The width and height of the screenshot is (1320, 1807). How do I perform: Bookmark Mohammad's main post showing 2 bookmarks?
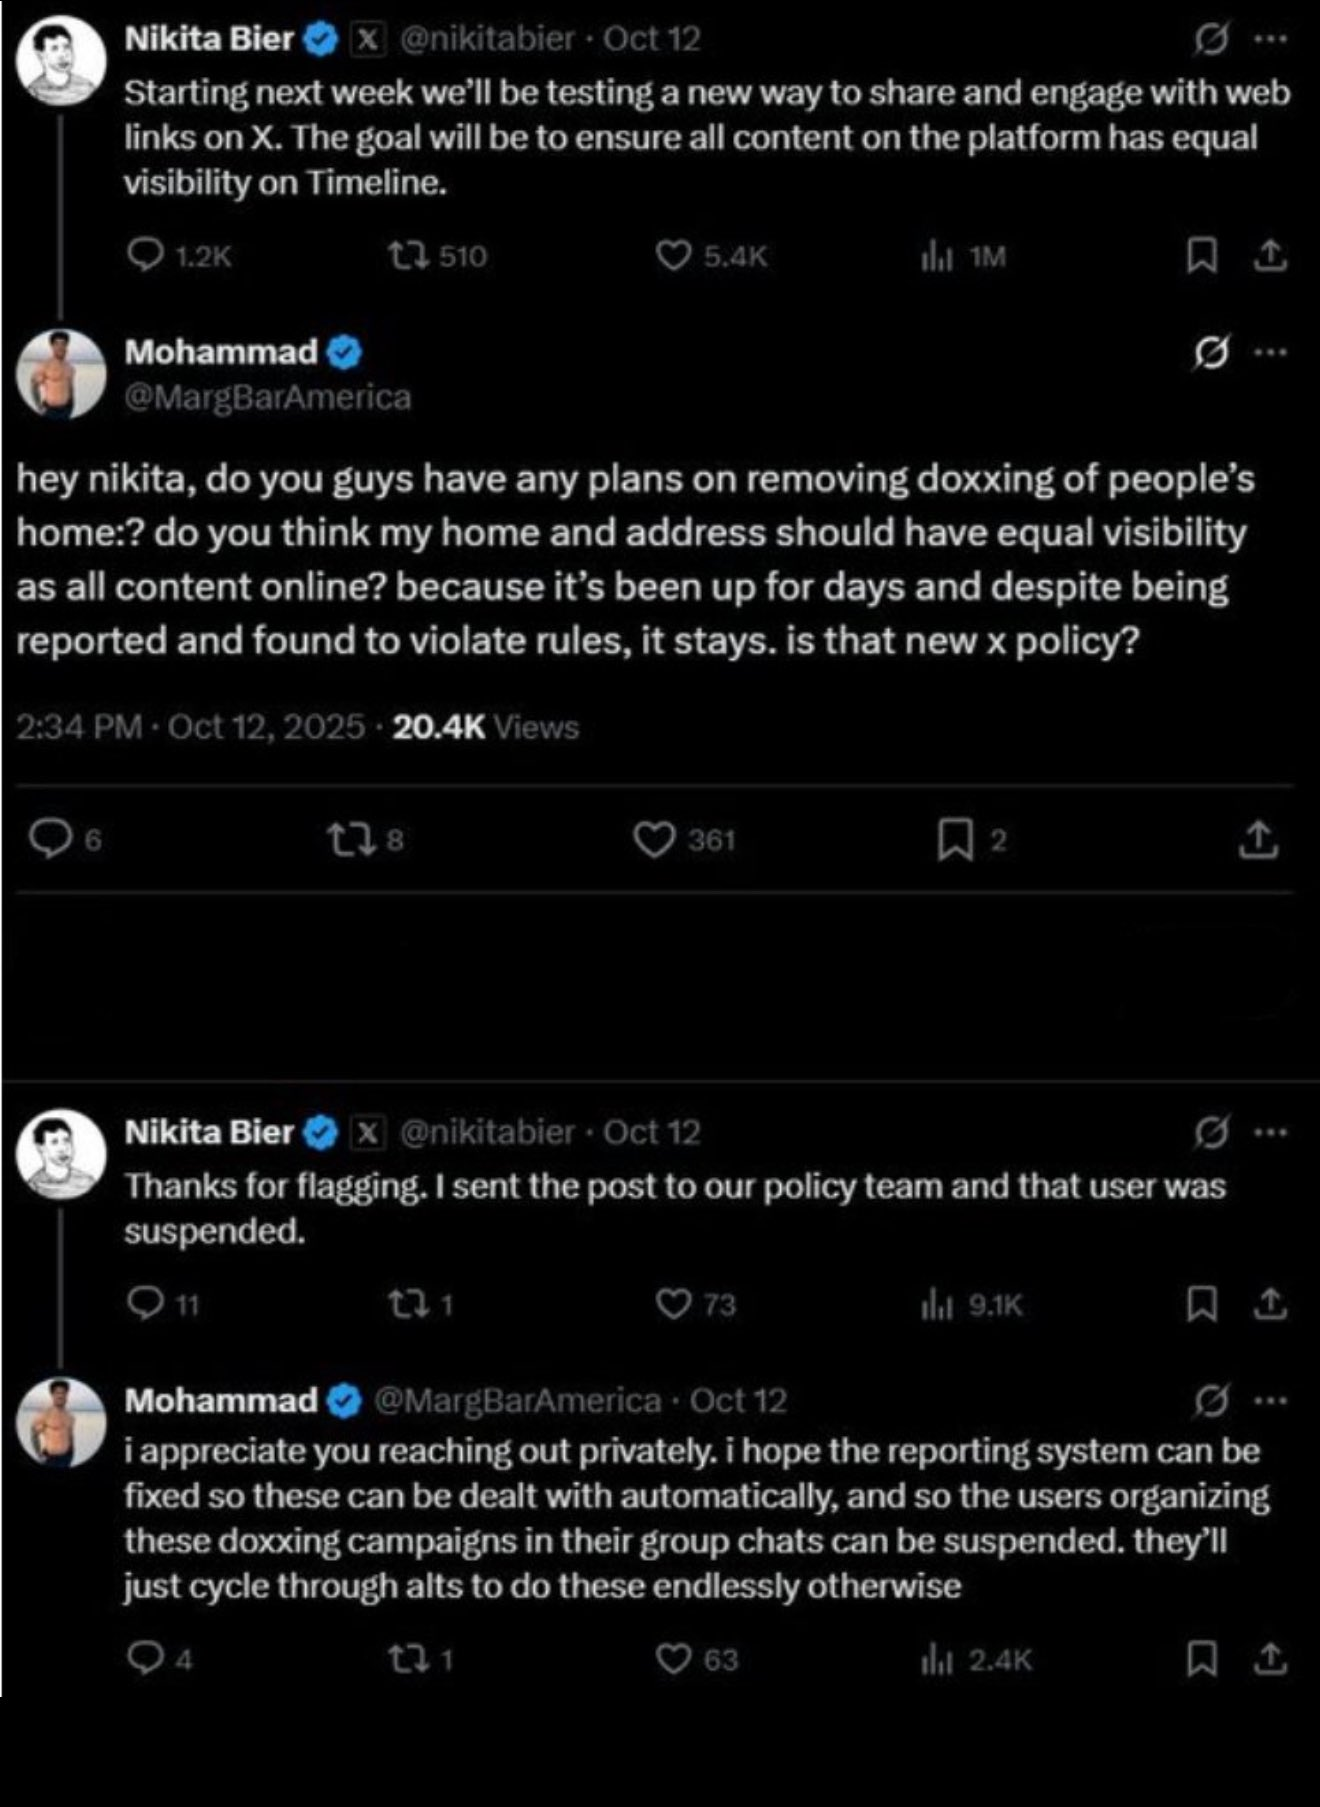click(955, 840)
